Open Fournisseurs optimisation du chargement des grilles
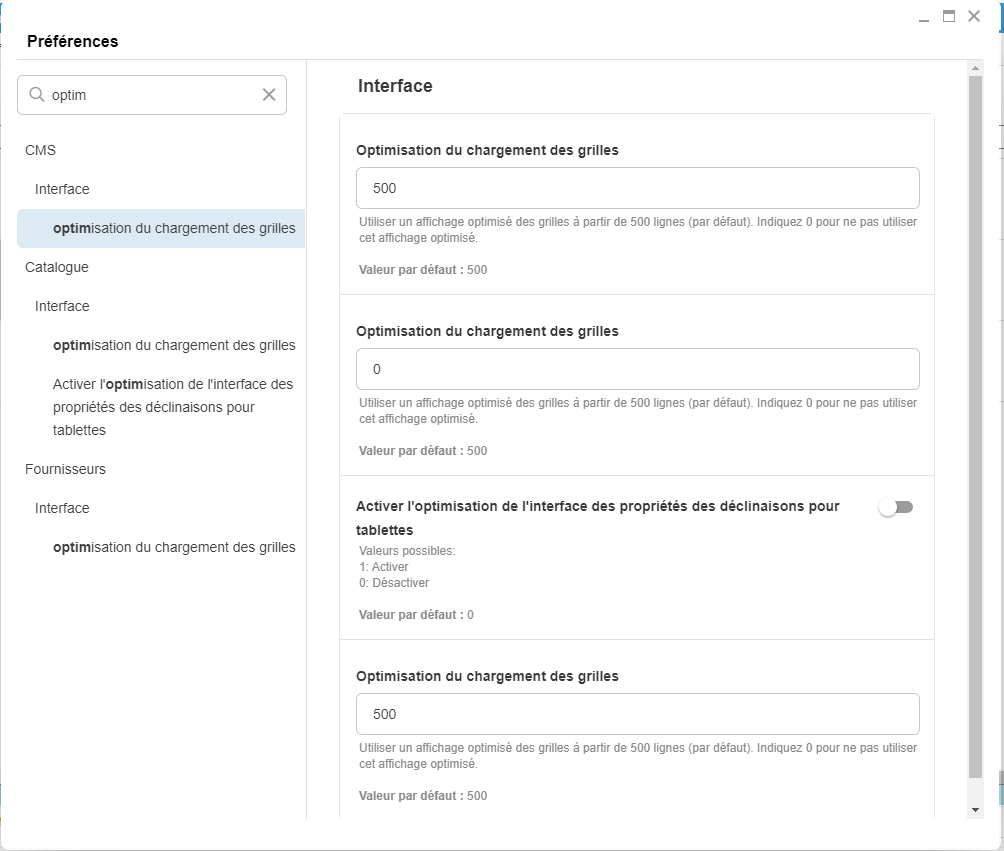This screenshot has width=1004, height=851. [174, 547]
